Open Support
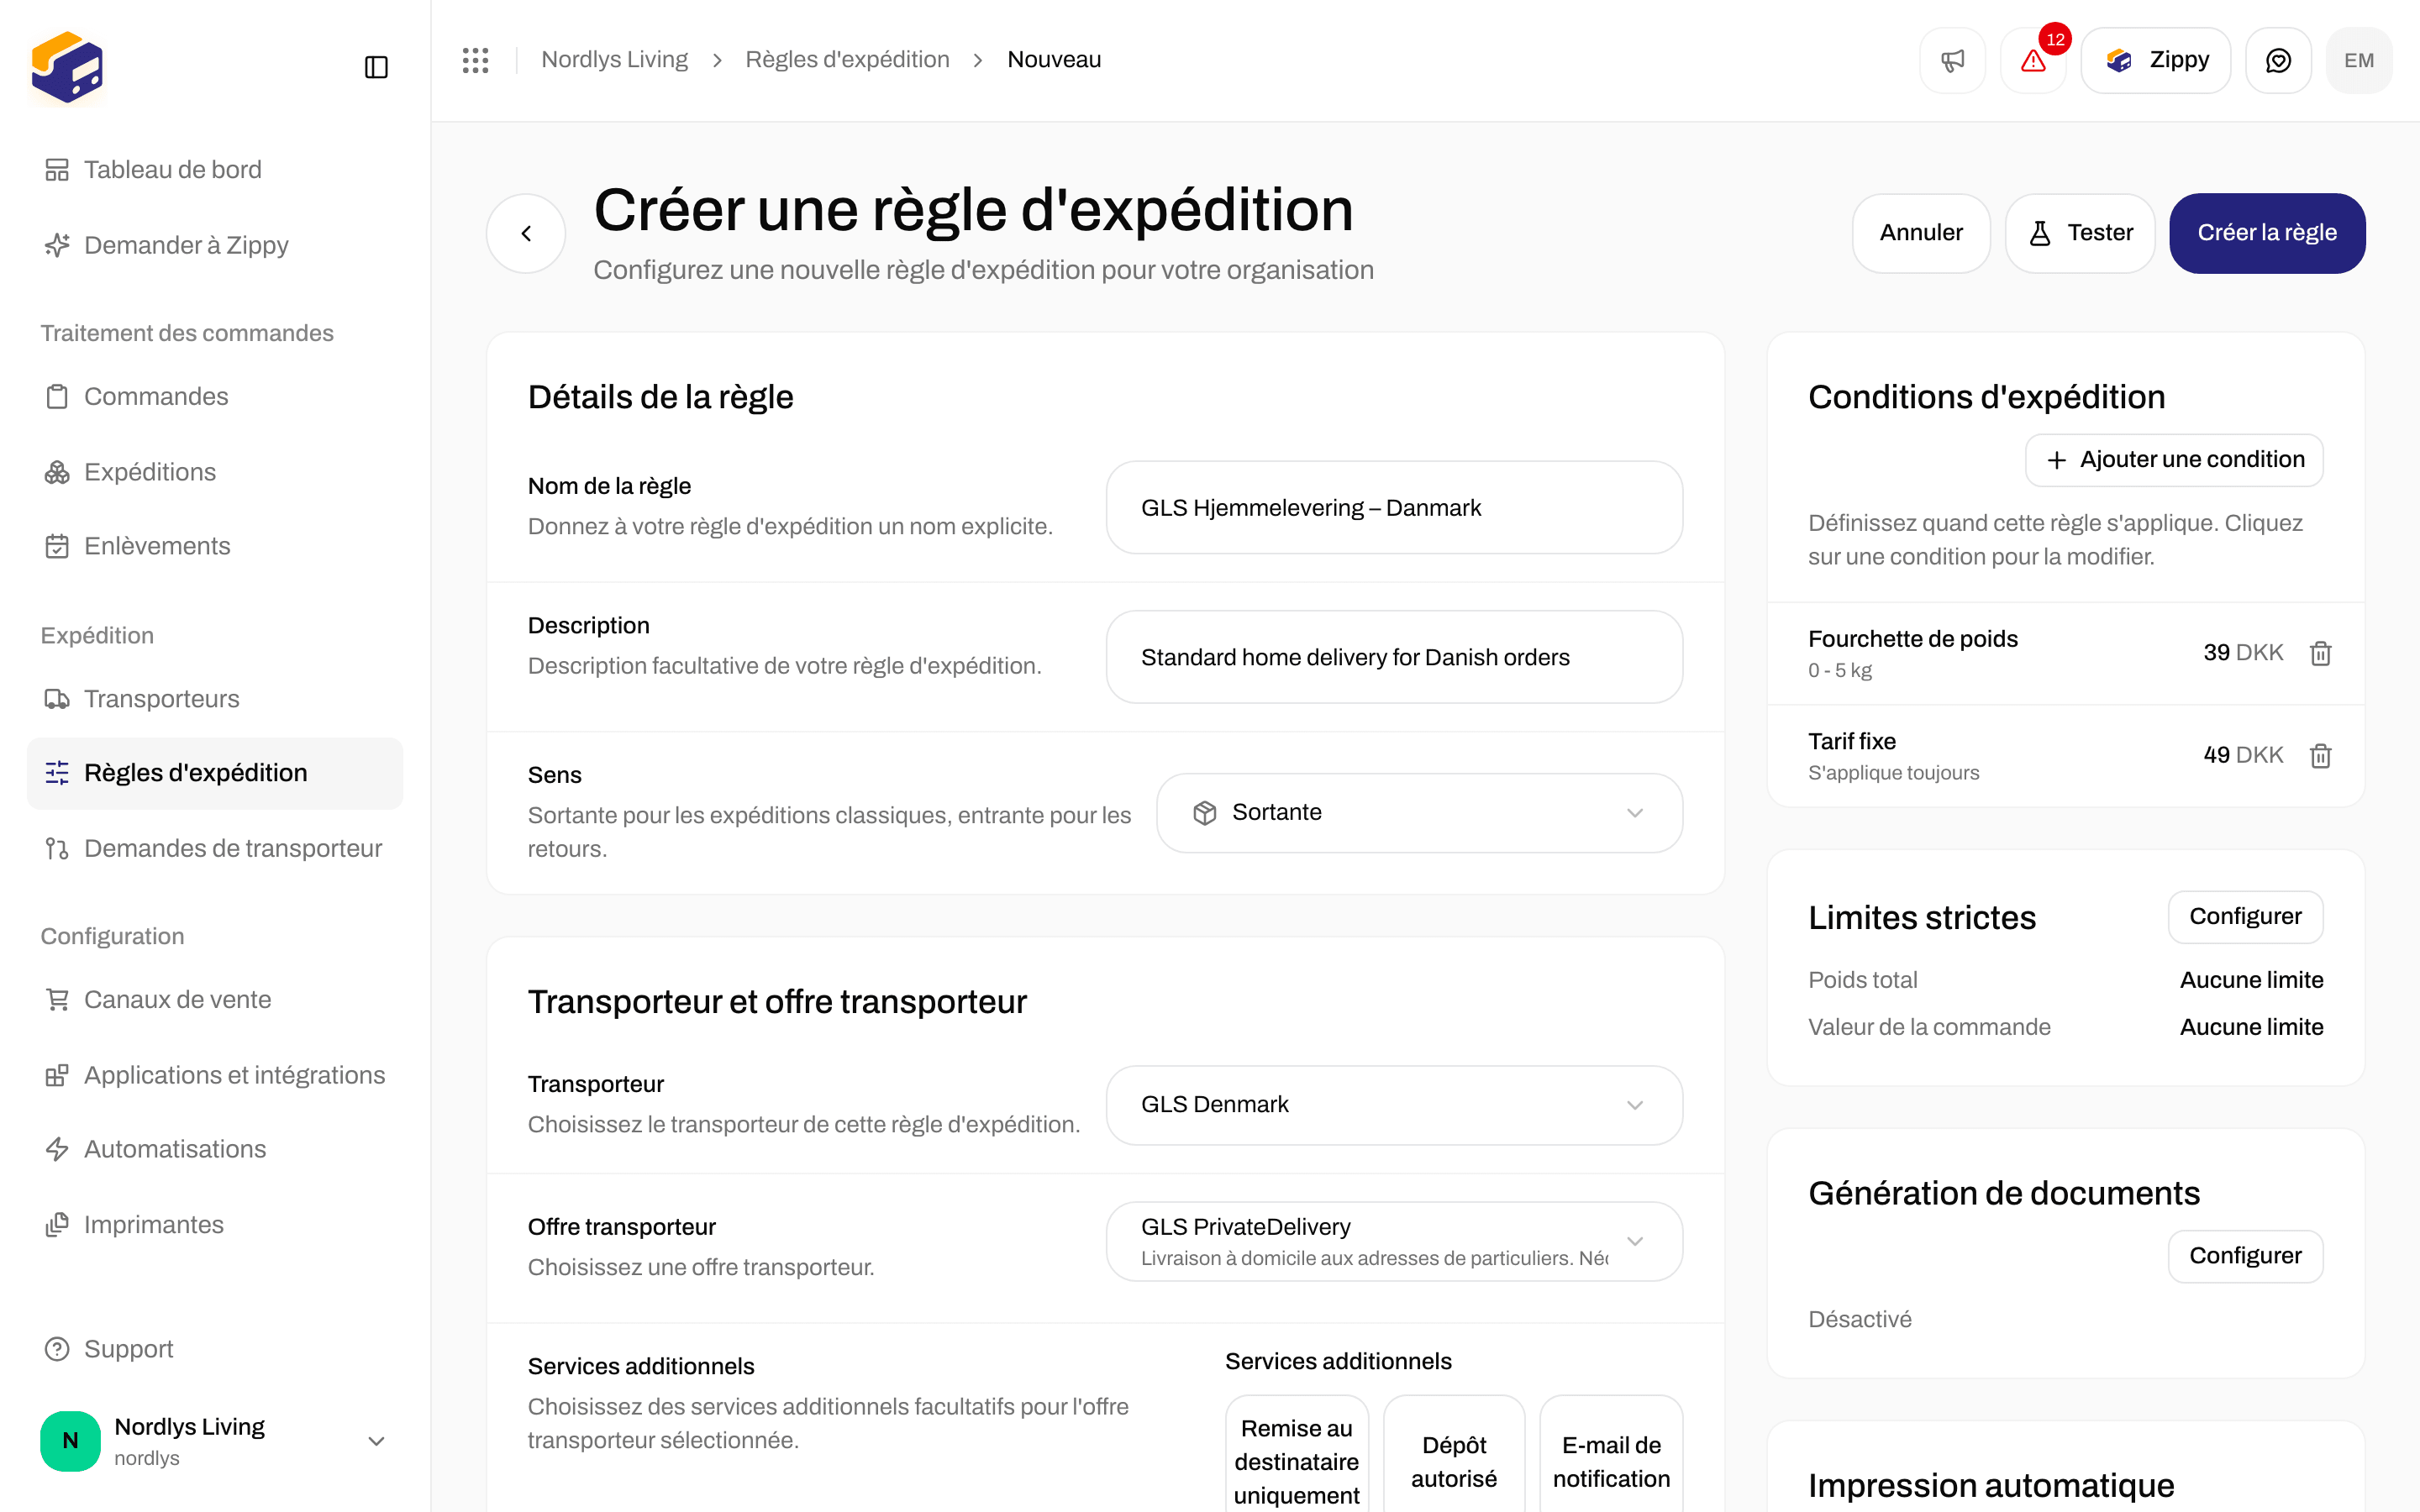 (215, 1349)
